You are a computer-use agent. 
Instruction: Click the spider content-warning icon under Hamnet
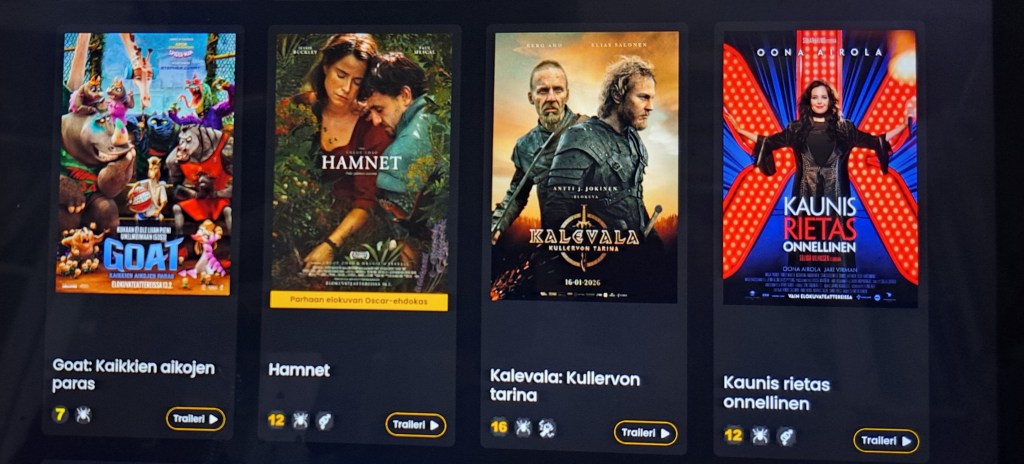pos(300,420)
